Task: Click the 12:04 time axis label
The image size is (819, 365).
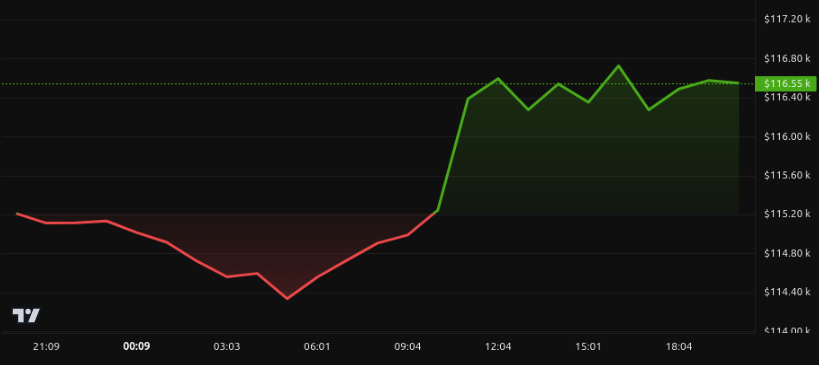Action: tap(498, 347)
